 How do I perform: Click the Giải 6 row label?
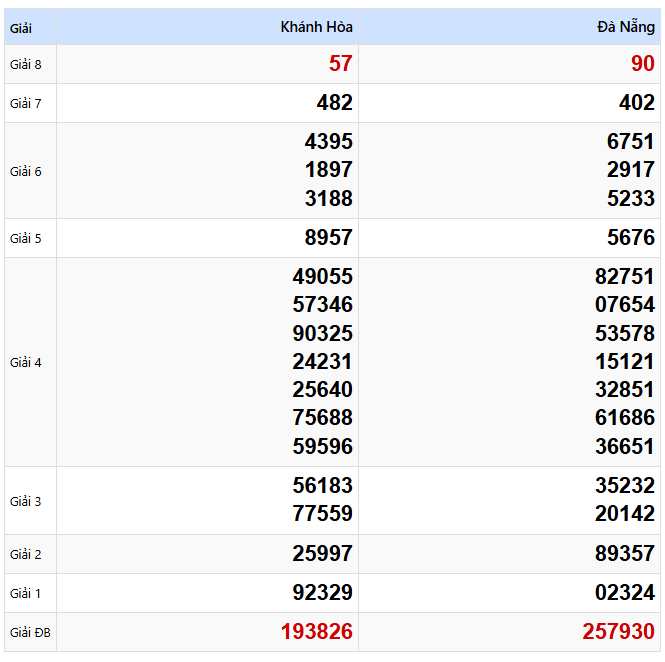pos(25,171)
